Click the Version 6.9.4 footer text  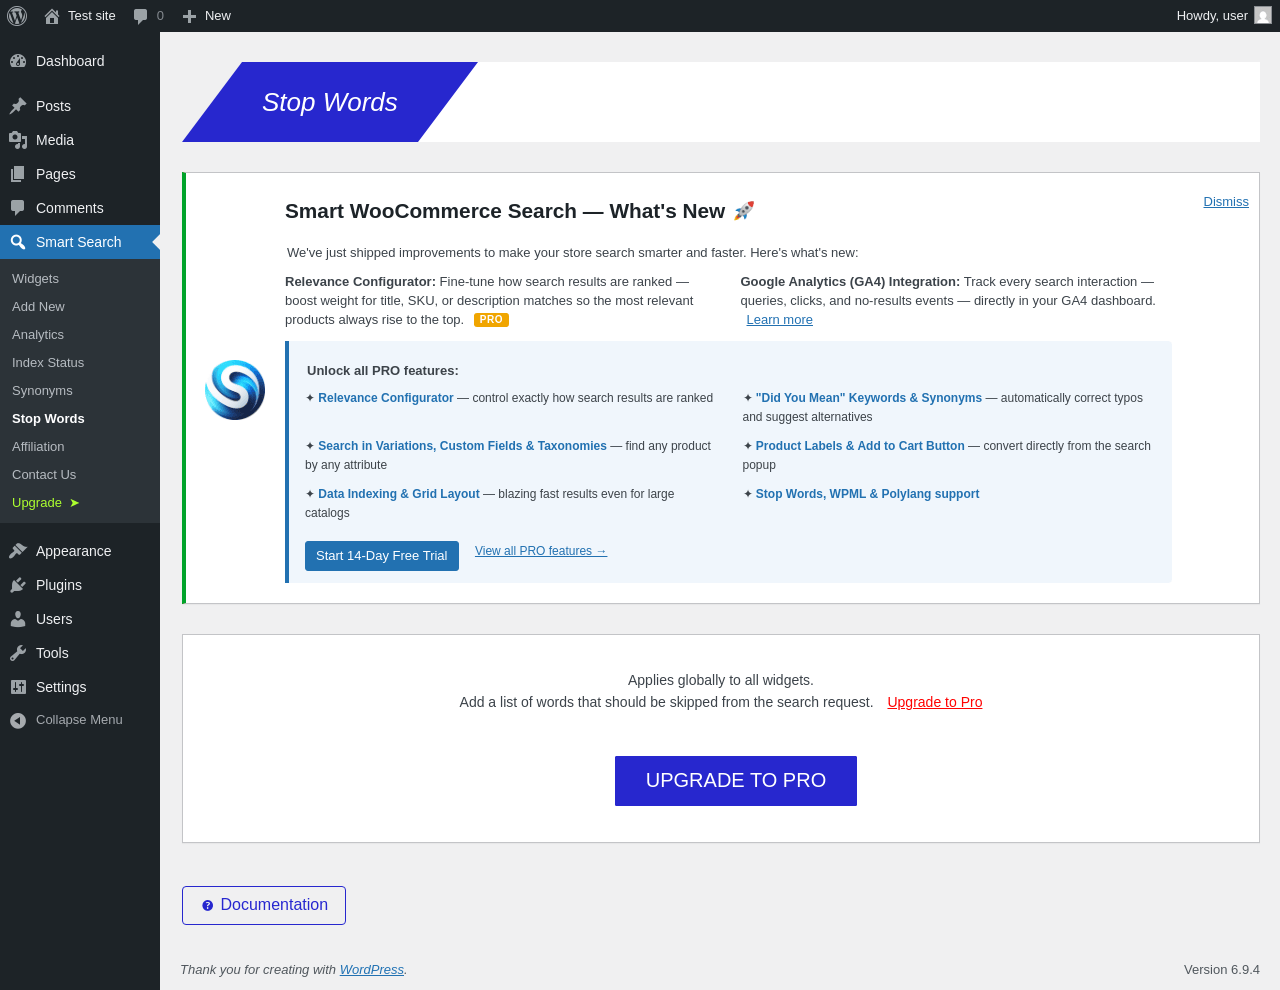coord(1222,969)
